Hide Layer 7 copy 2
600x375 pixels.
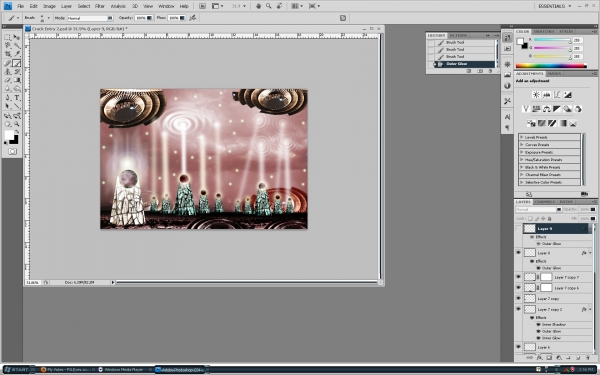pos(518,309)
